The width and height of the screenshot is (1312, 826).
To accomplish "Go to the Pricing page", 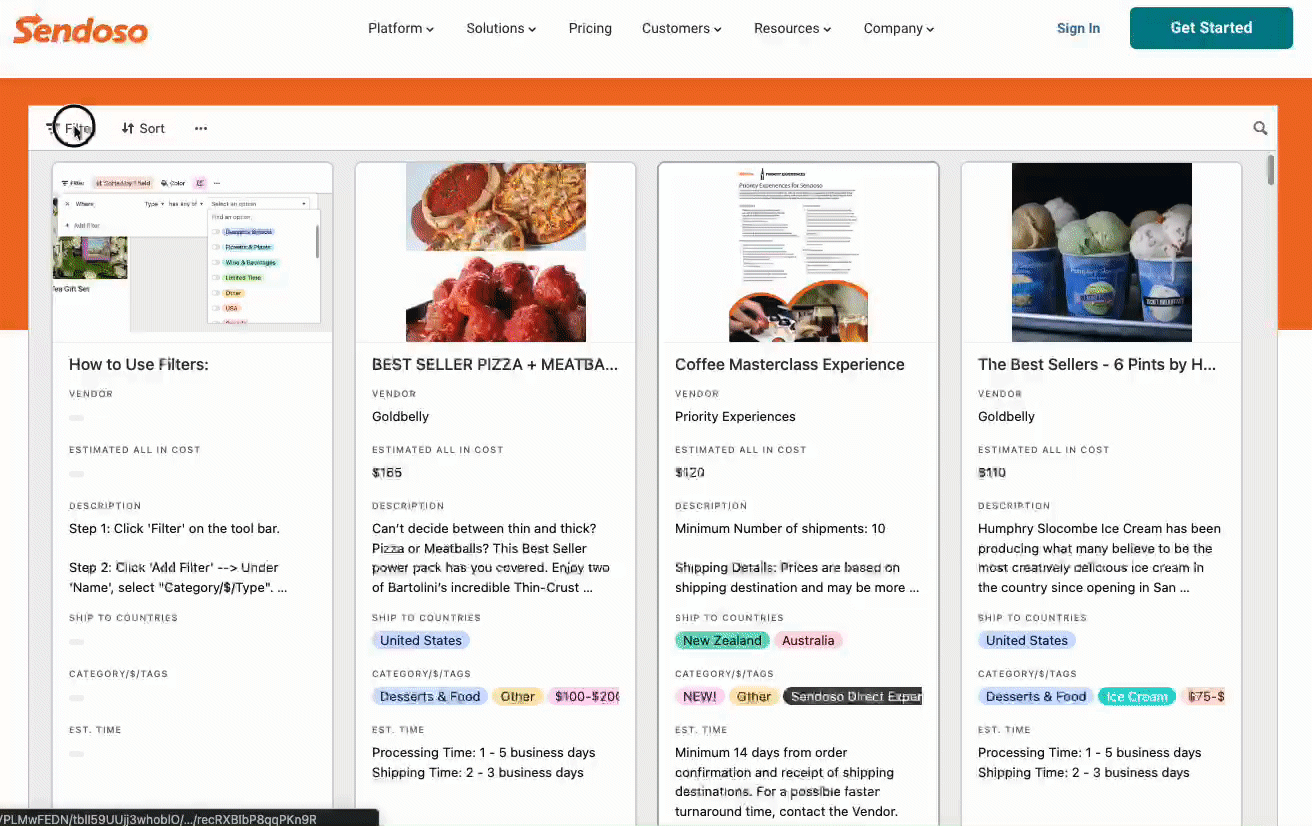I will tap(590, 29).
